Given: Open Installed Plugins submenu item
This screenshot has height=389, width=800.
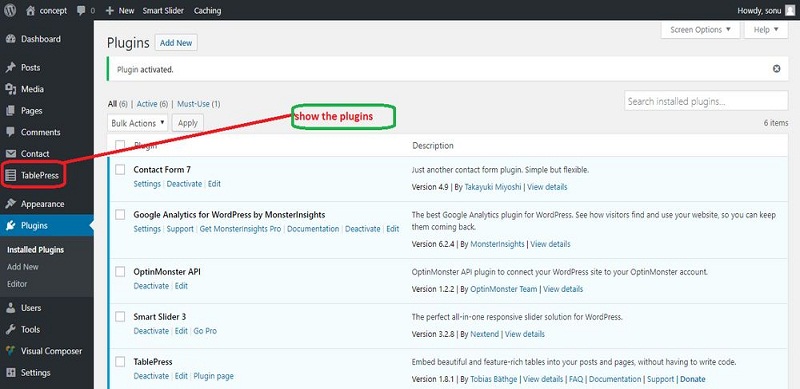Looking at the screenshot, I should (x=35, y=250).
